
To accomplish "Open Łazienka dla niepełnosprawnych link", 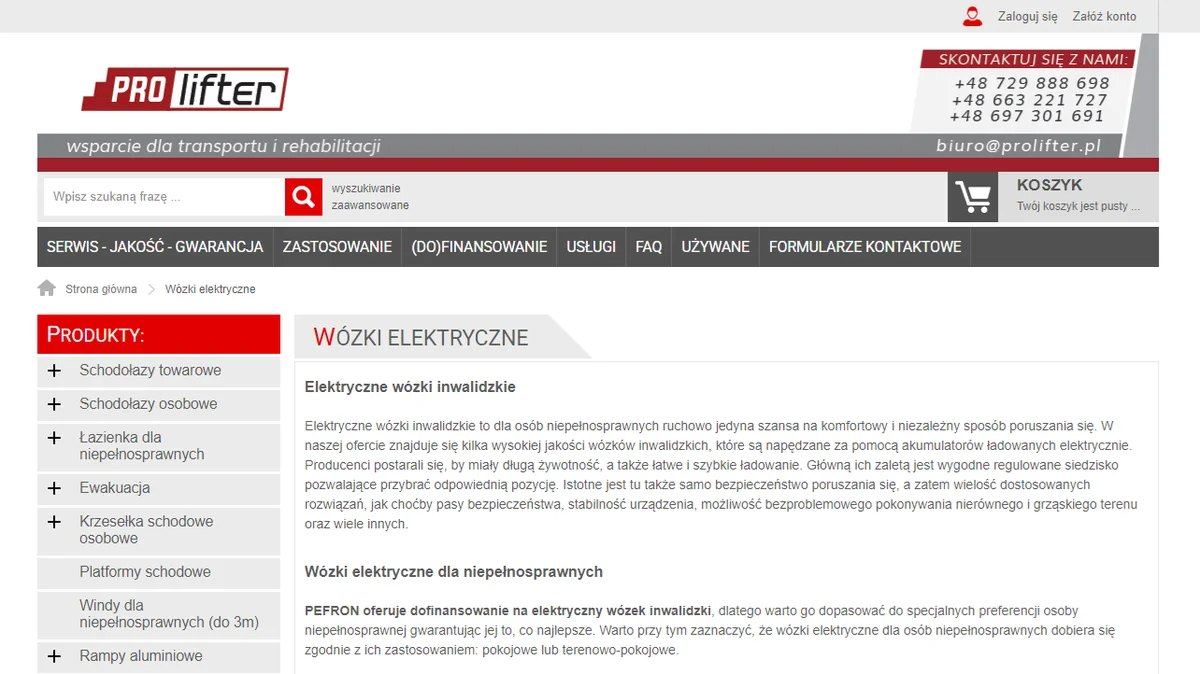I will [x=142, y=446].
